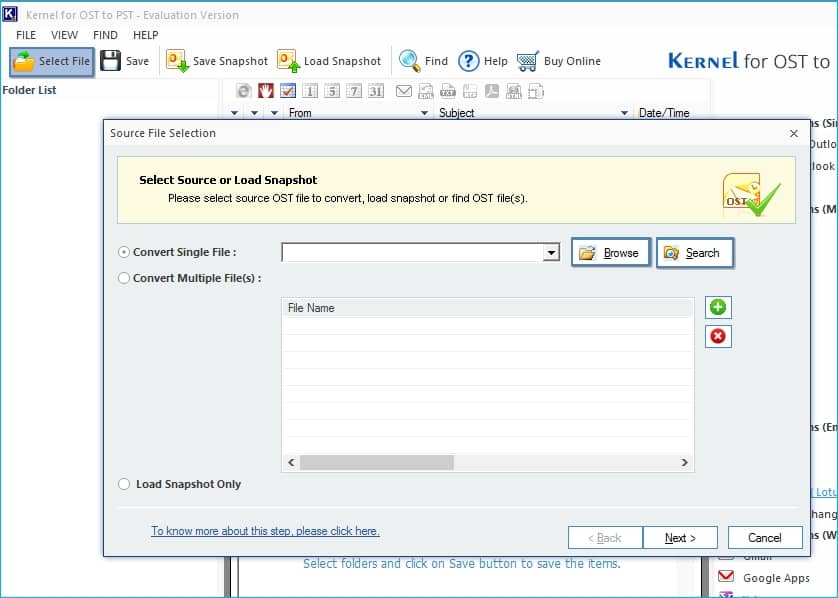Open the 'To know more about this step' link
This screenshot has width=838, height=598.
point(265,531)
